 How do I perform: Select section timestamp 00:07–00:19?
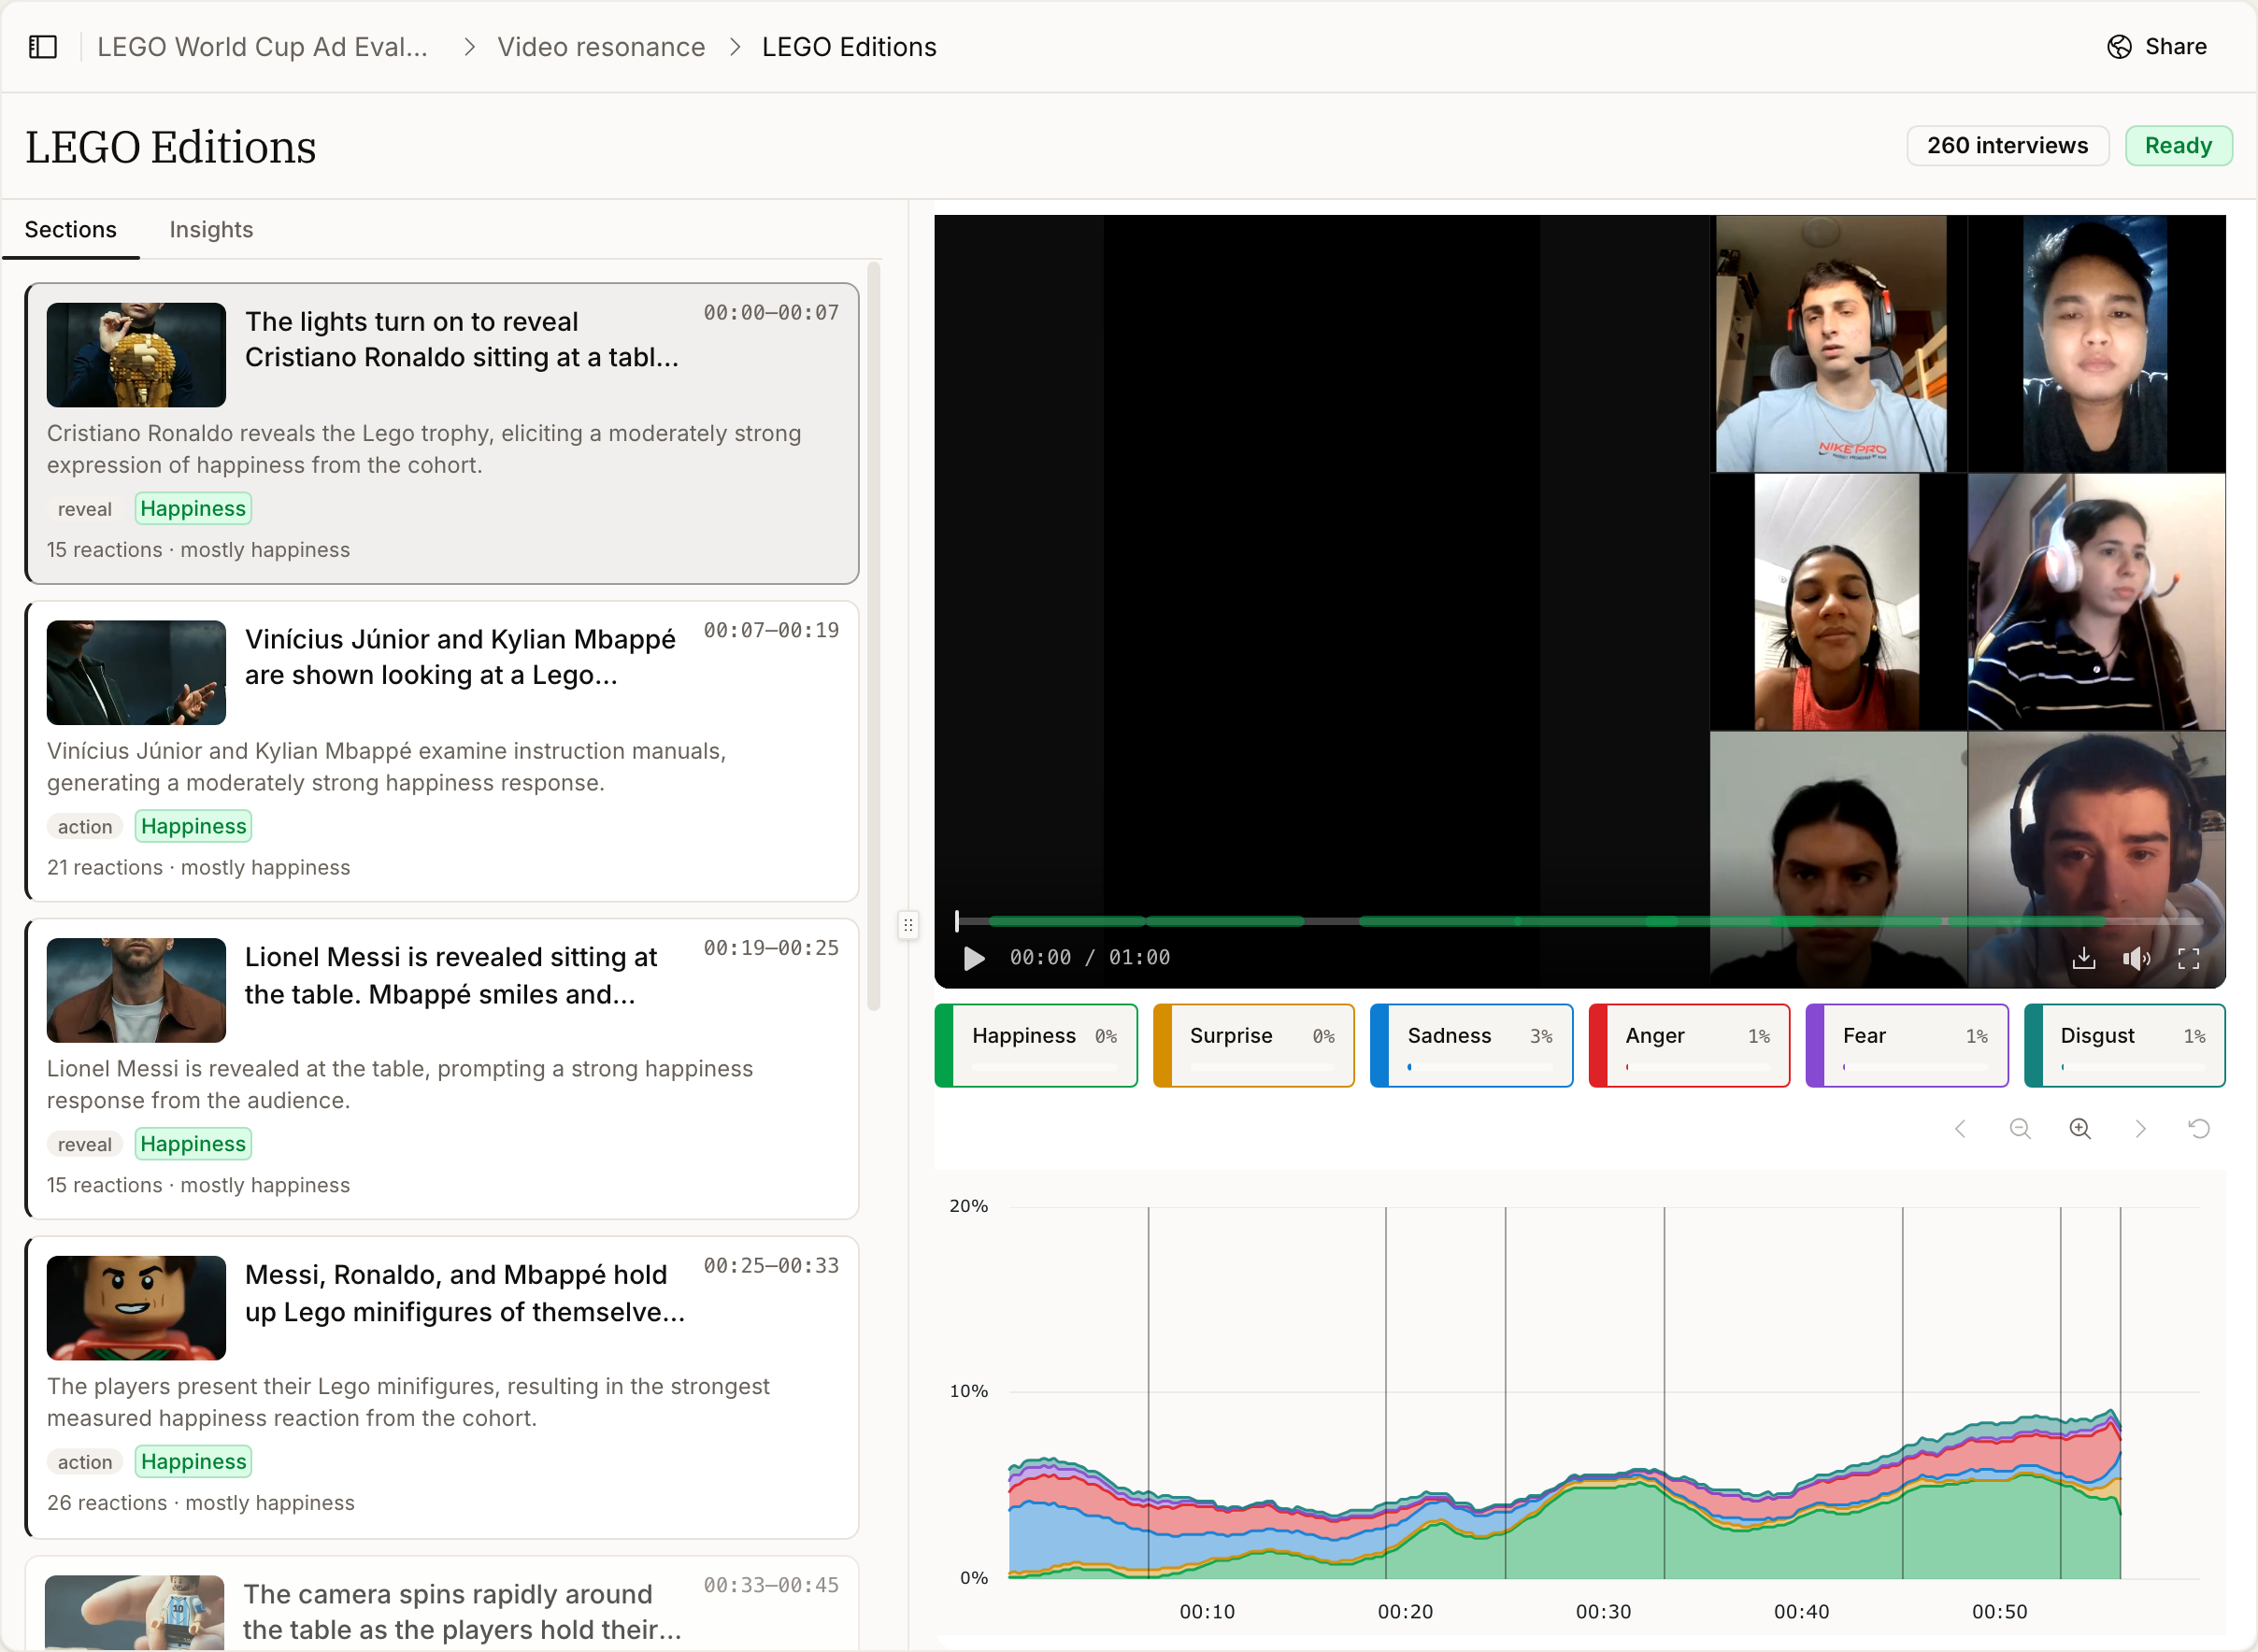point(771,630)
